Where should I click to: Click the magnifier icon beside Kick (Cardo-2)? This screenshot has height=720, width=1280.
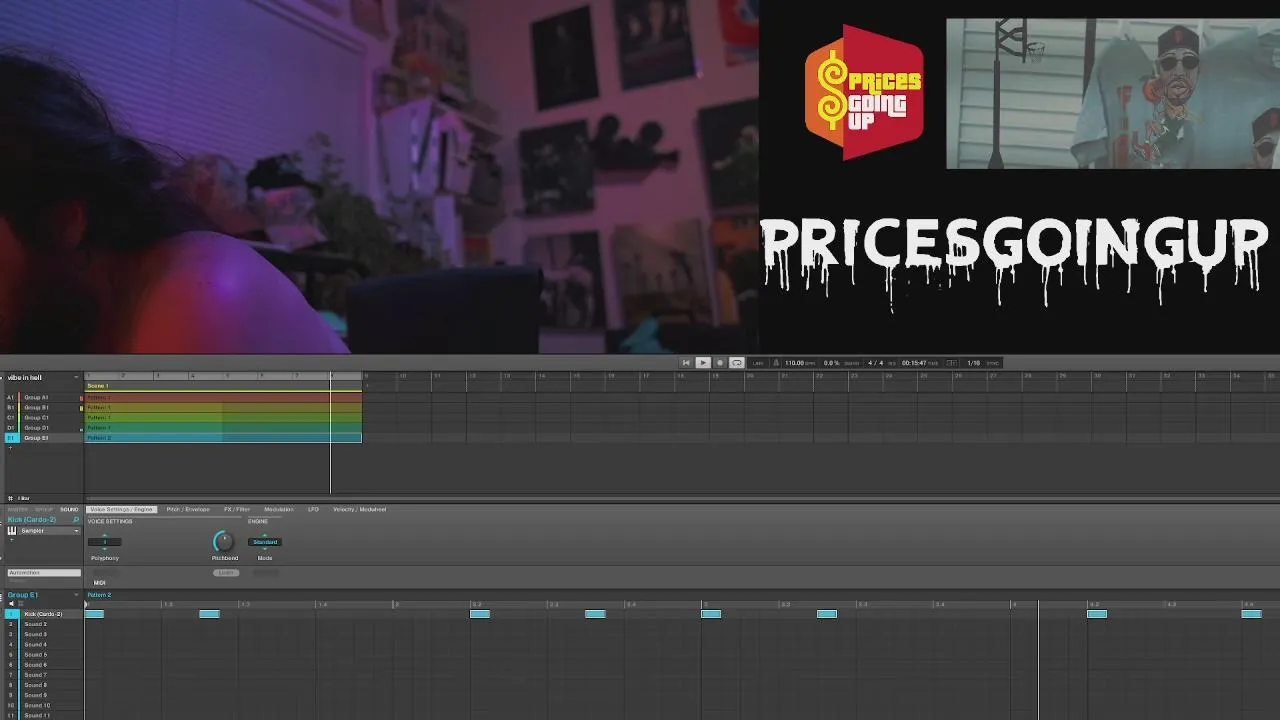[x=76, y=520]
